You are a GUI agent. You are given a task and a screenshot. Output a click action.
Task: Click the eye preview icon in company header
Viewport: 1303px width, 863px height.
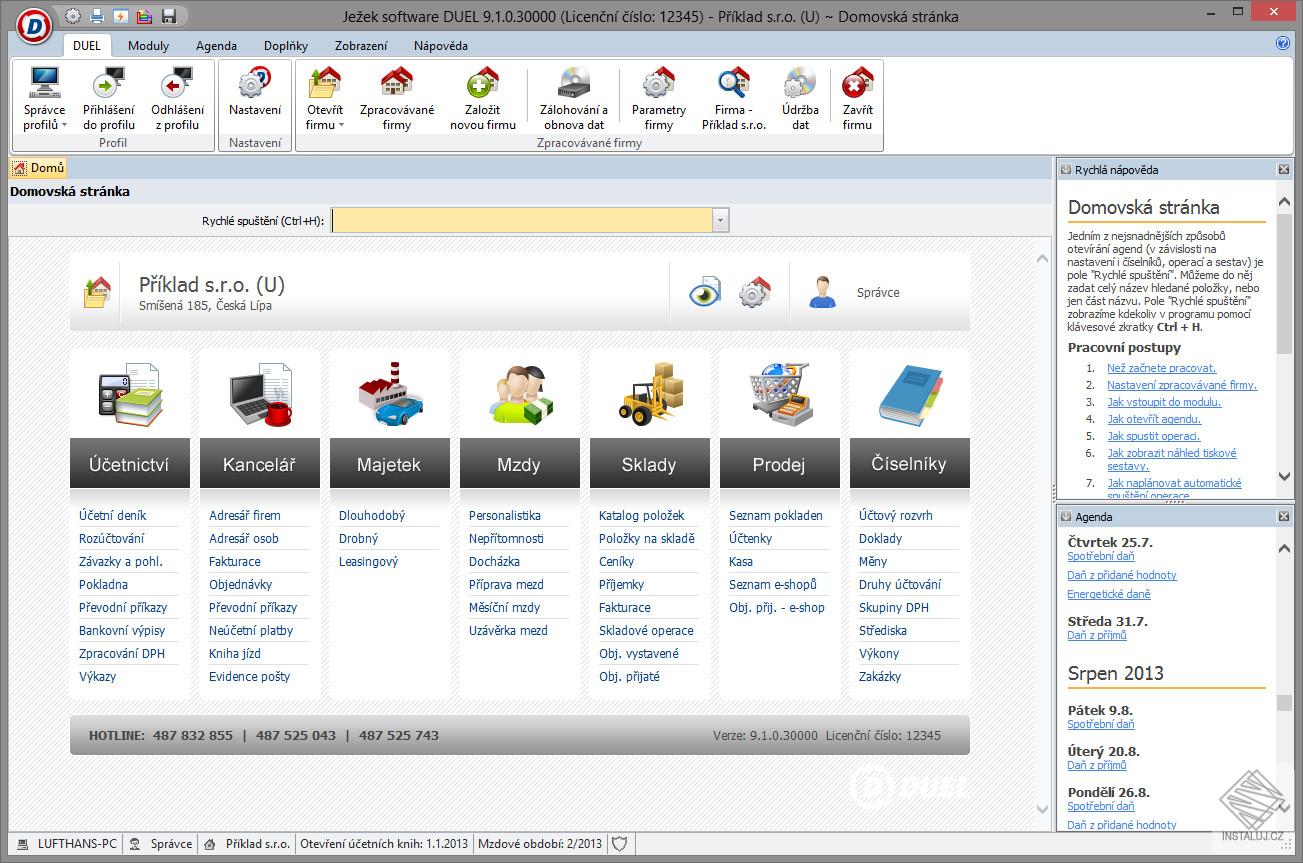click(705, 293)
